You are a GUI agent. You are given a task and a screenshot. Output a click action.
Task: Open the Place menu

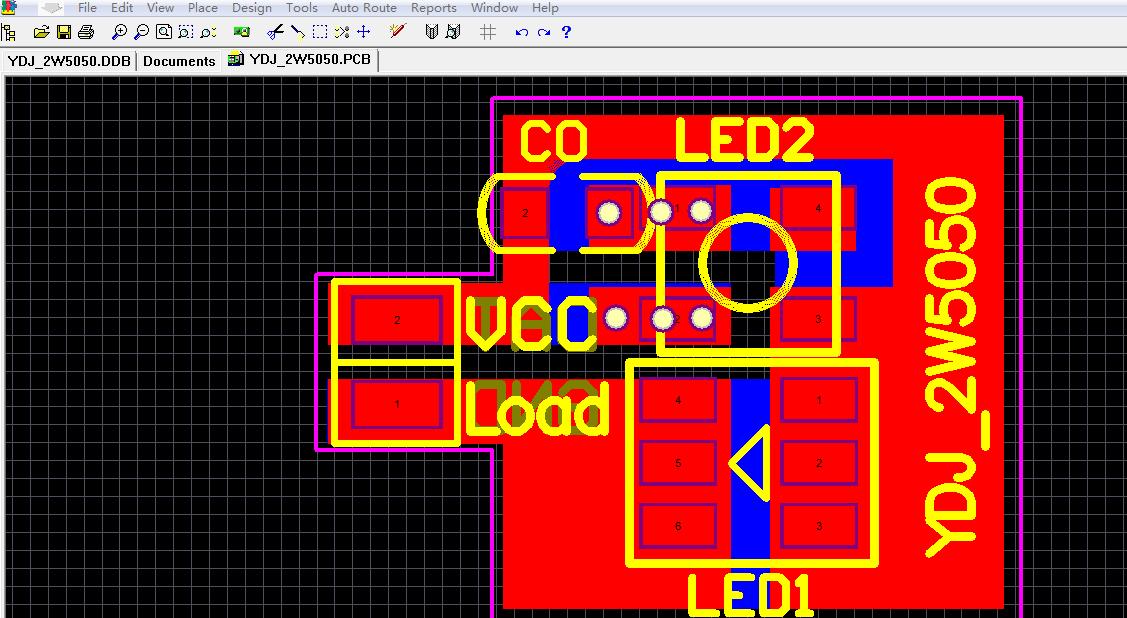click(x=202, y=7)
